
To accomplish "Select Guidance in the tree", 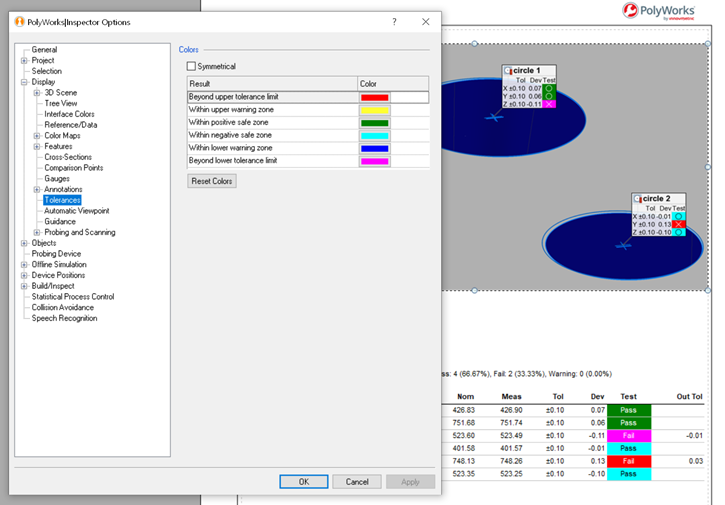I will point(60,222).
